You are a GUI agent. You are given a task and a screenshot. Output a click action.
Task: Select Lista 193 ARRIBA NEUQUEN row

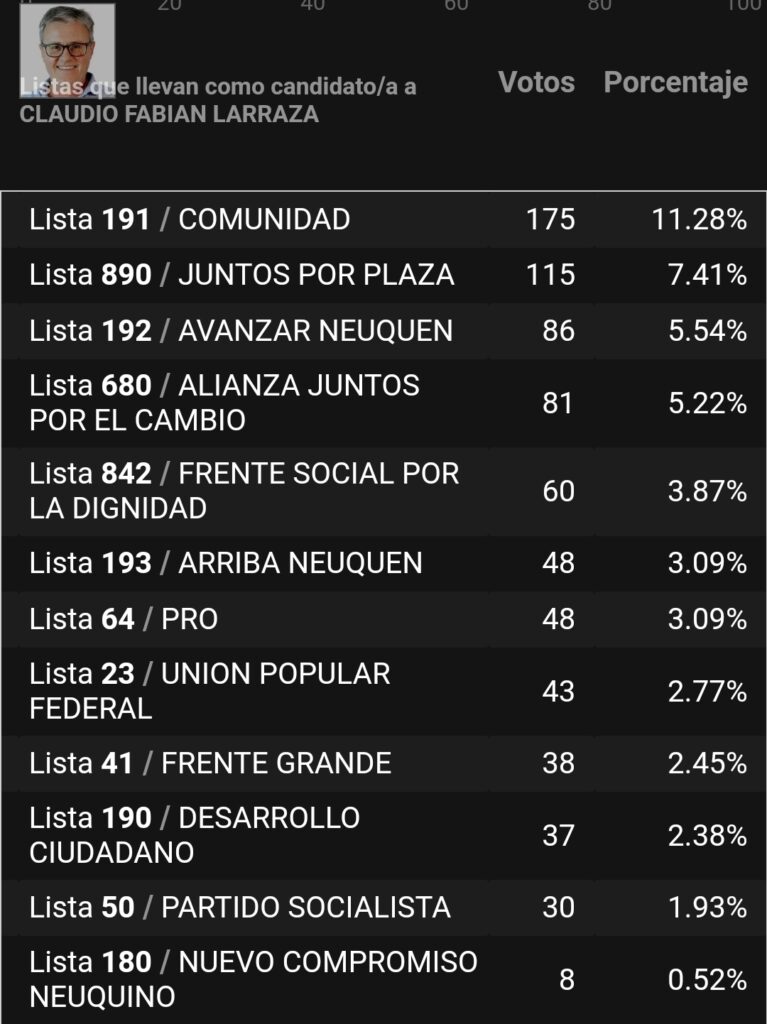click(x=384, y=564)
